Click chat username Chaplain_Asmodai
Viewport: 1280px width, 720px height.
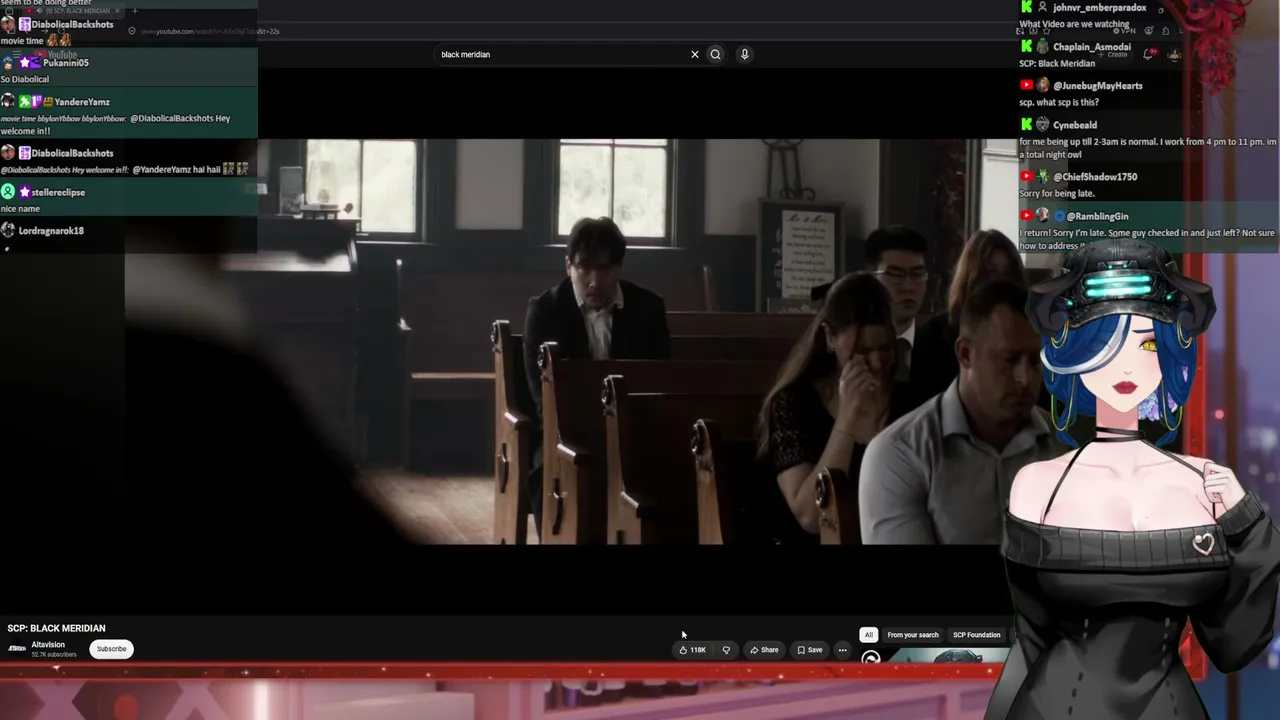click(1092, 47)
